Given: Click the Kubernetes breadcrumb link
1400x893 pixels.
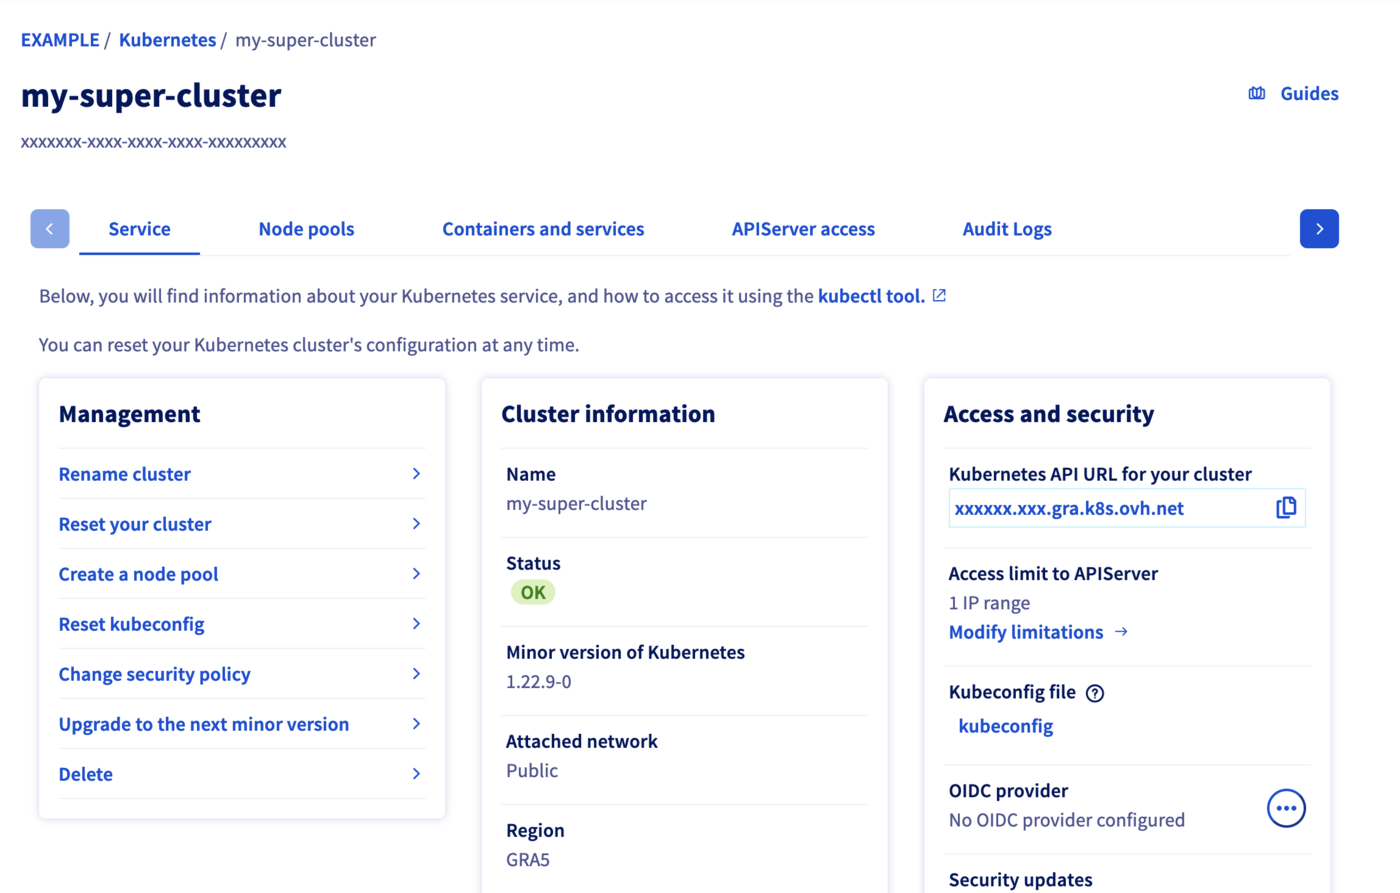Looking at the screenshot, I should pos(167,39).
